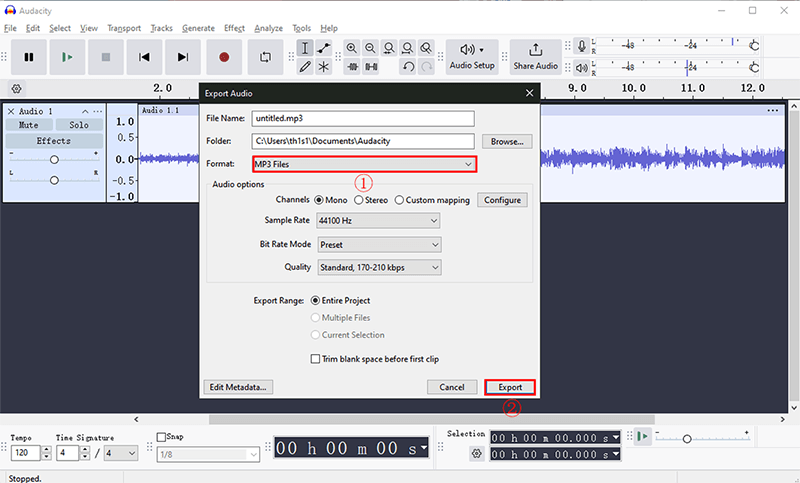Open Share Audio from toolbar
This screenshot has height=483, width=800.
pyautogui.click(x=535, y=56)
